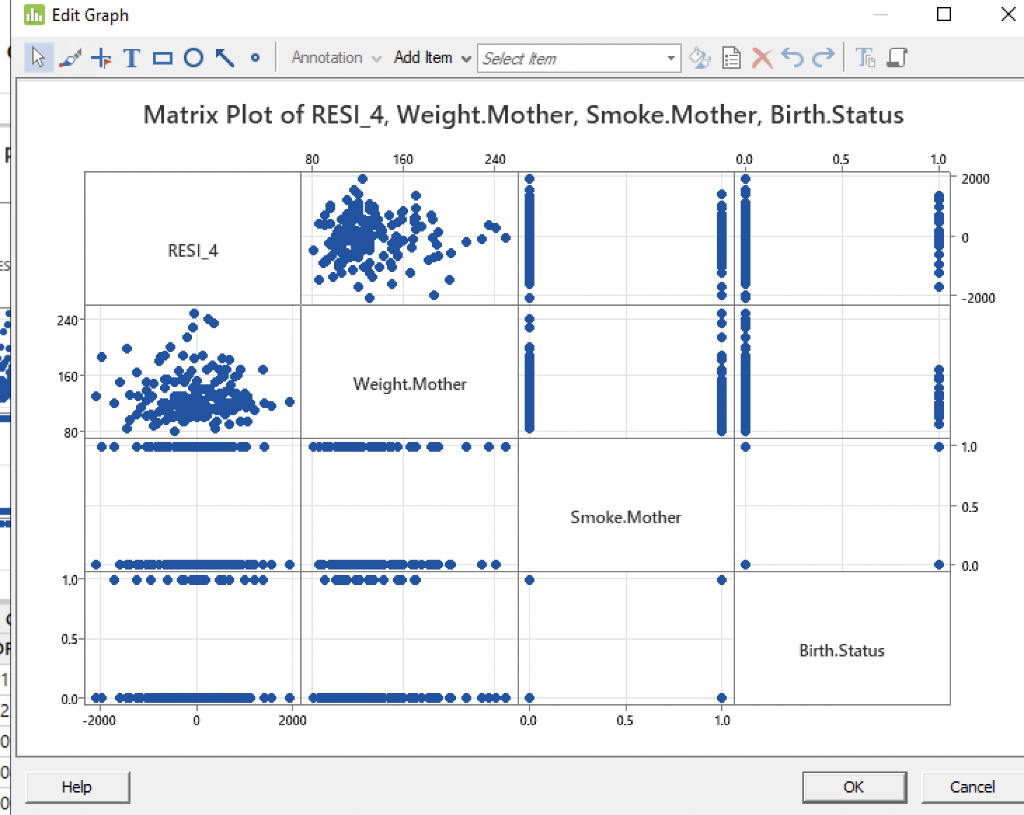Pick the Line annotation tool
This screenshot has height=815, width=1024.
224,57
